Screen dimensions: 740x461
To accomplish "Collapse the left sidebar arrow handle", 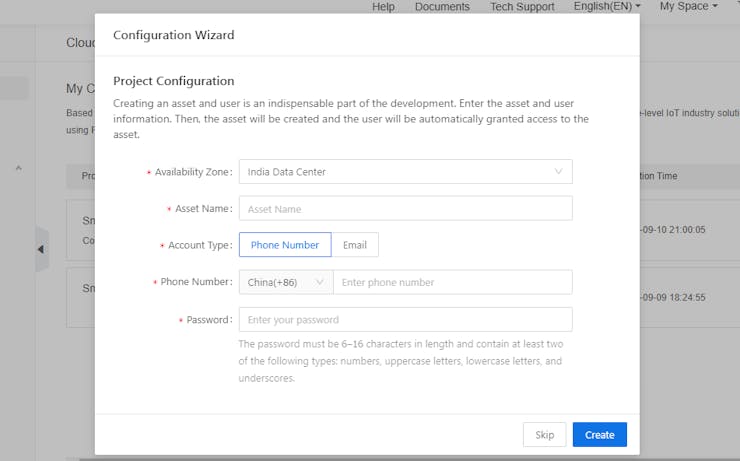I will point(41,249).
